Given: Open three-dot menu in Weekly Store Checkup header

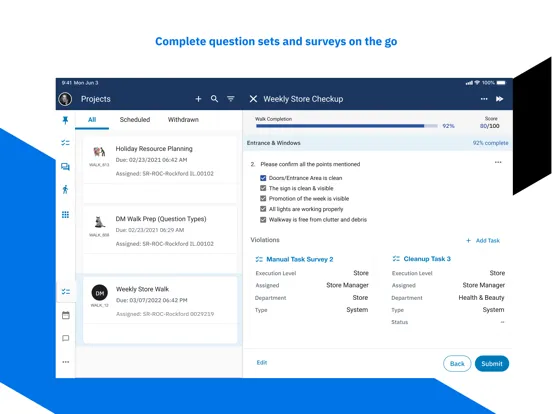Looking at the screenshot, I should pos(484,99).
